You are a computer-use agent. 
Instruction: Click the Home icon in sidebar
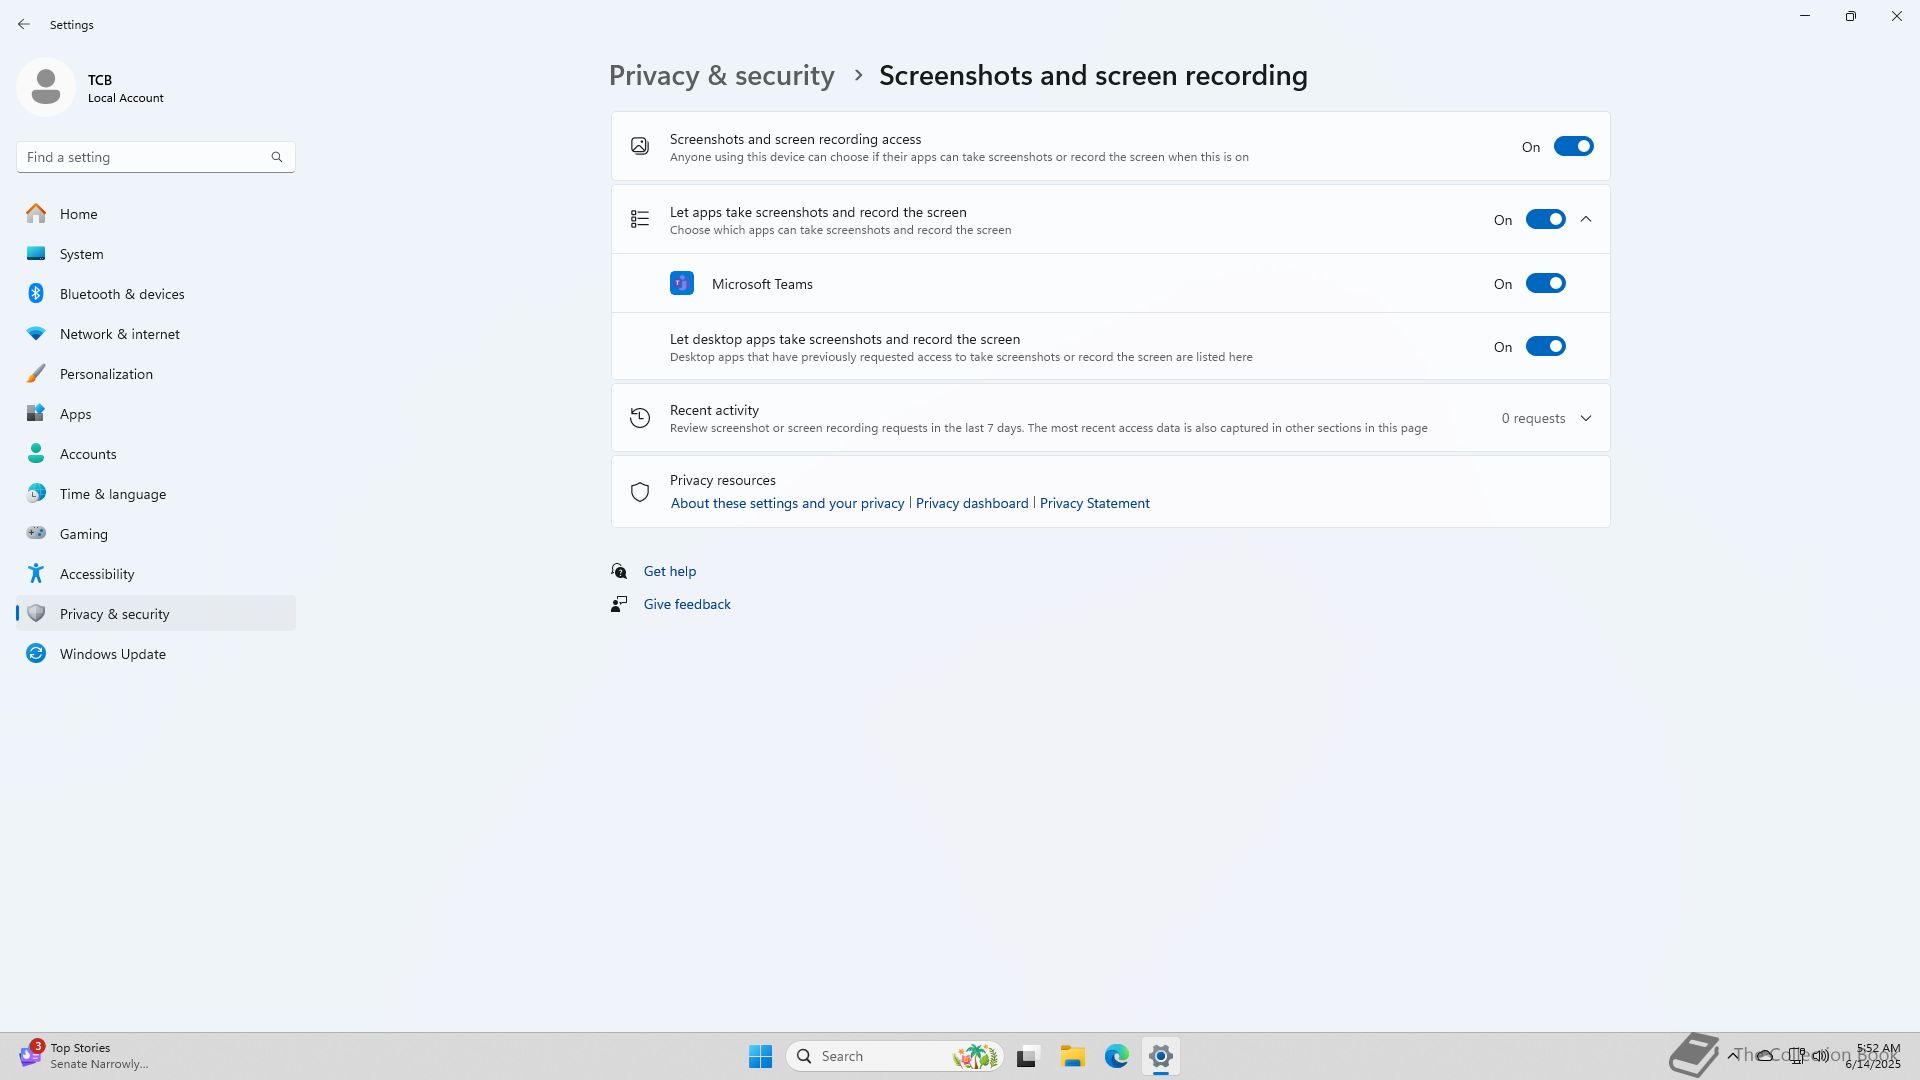pos(36,214)
